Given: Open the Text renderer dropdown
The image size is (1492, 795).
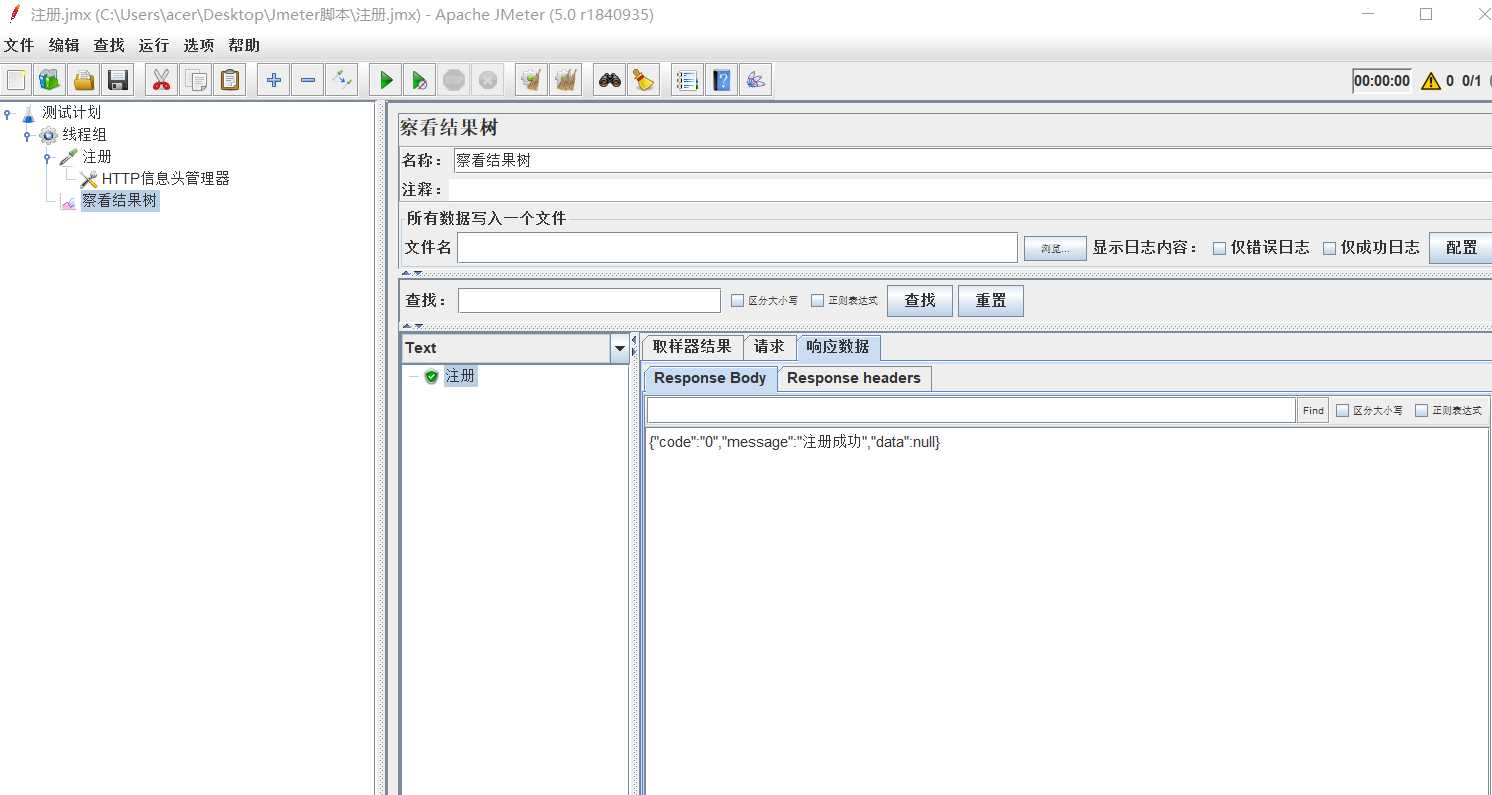Looking at the screenshot, I should tap(620, 349).
